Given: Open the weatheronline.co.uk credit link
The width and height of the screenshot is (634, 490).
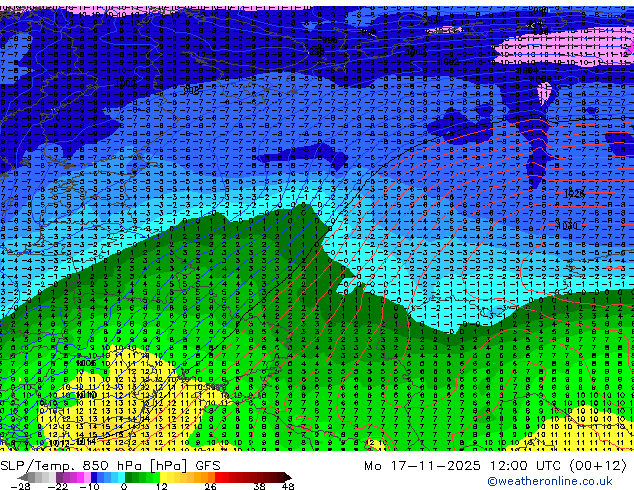Looking at the screenshot, I should [550, 481].
